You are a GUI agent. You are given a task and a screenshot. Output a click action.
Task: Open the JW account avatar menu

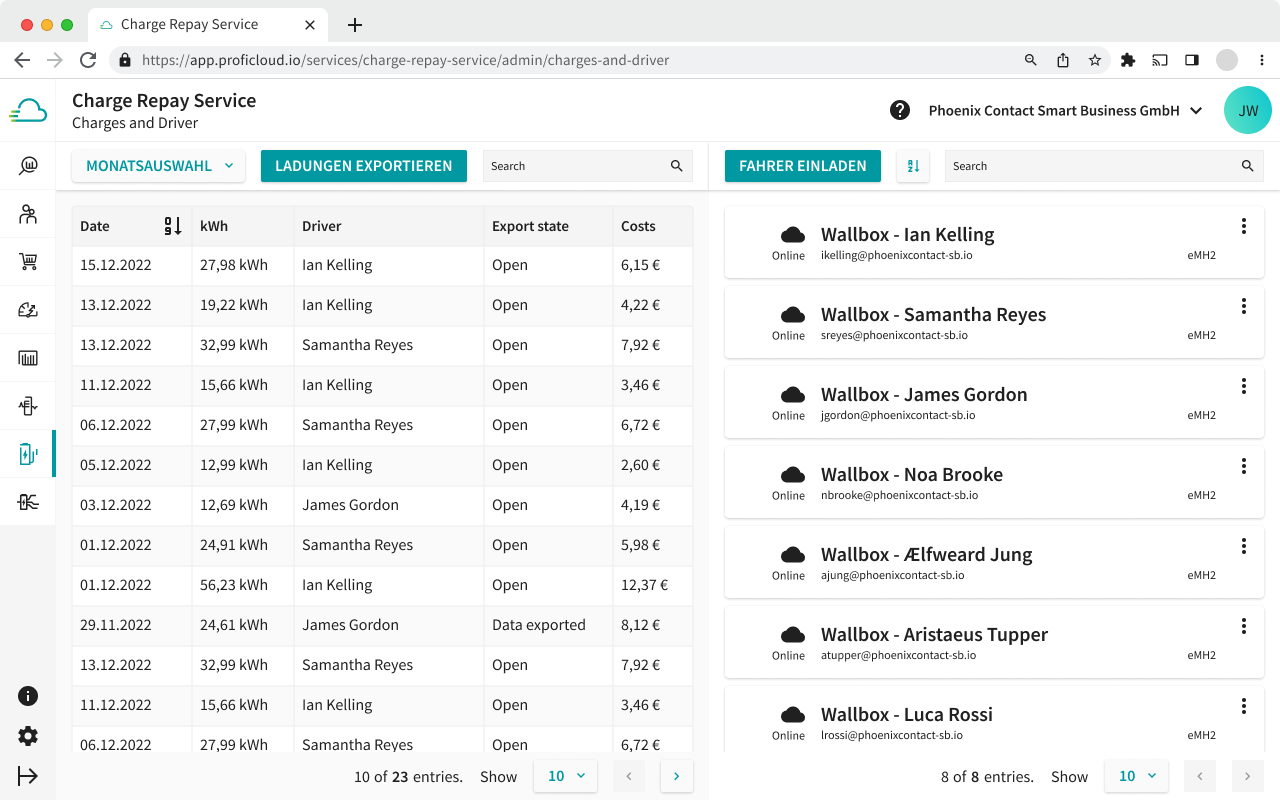point(1247,110)
